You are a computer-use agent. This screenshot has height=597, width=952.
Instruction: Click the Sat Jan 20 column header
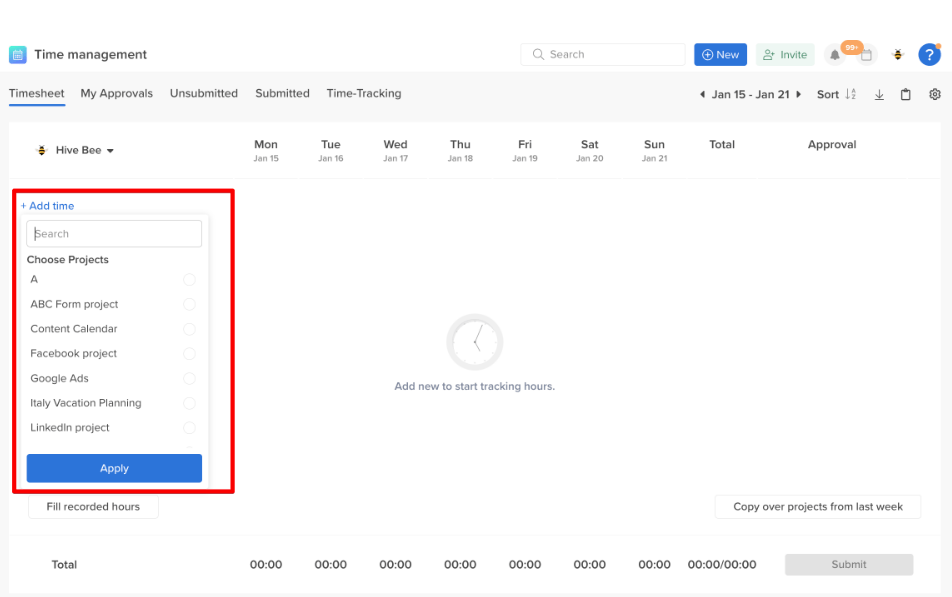(x=590, y=150)
